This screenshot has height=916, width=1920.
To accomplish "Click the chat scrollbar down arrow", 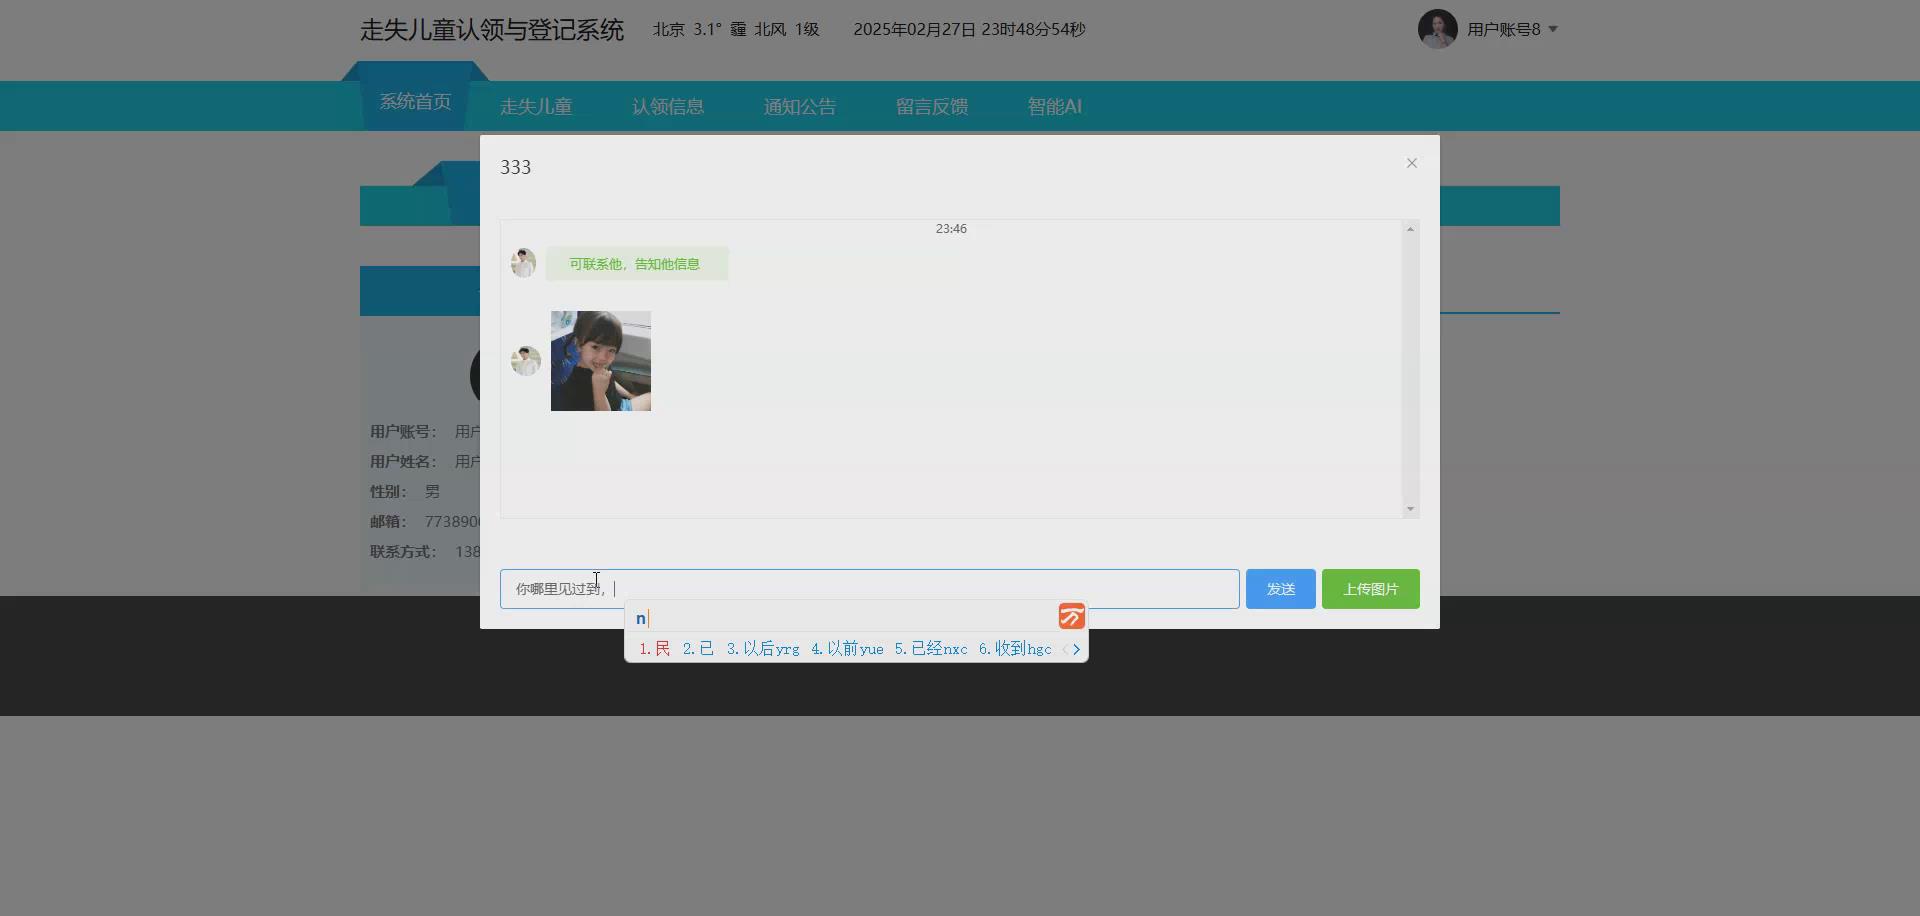I will (1410, 509).
